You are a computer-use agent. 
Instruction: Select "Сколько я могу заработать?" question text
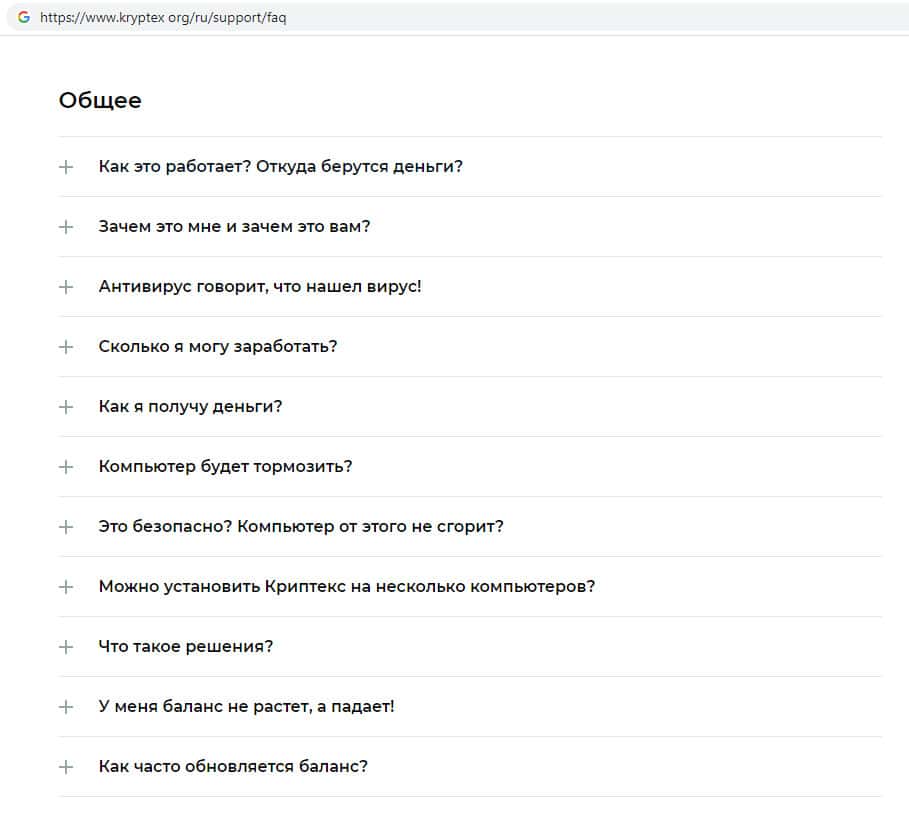(x=218, y=346)
